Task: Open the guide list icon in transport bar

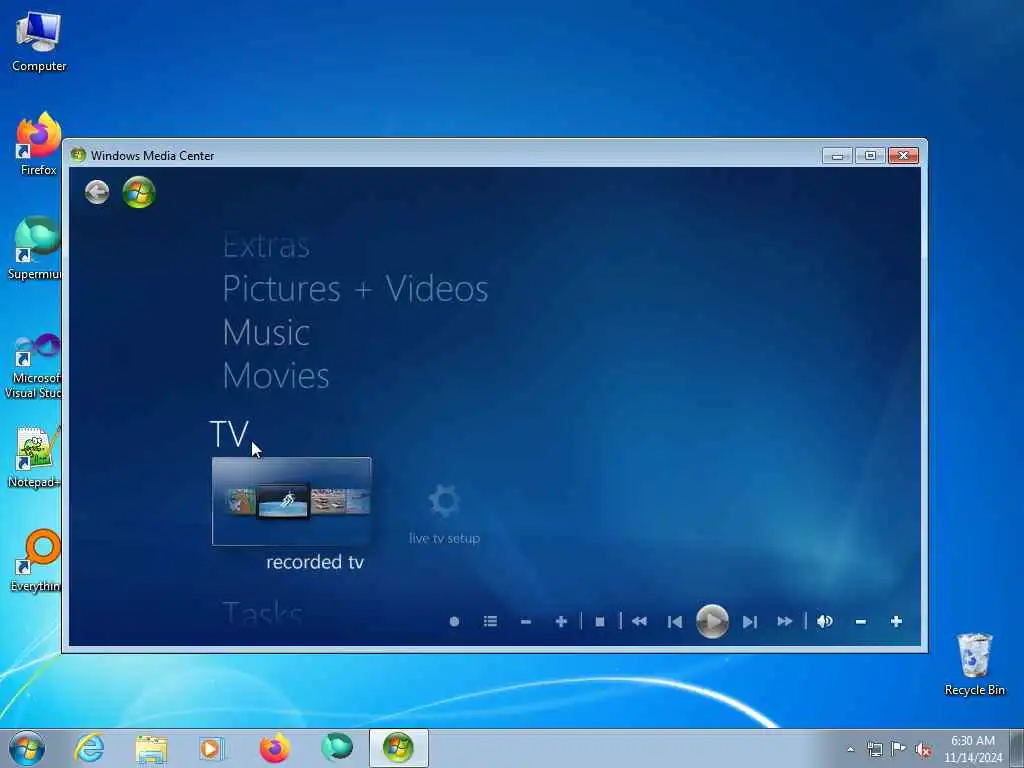Action: pos(490,621)
